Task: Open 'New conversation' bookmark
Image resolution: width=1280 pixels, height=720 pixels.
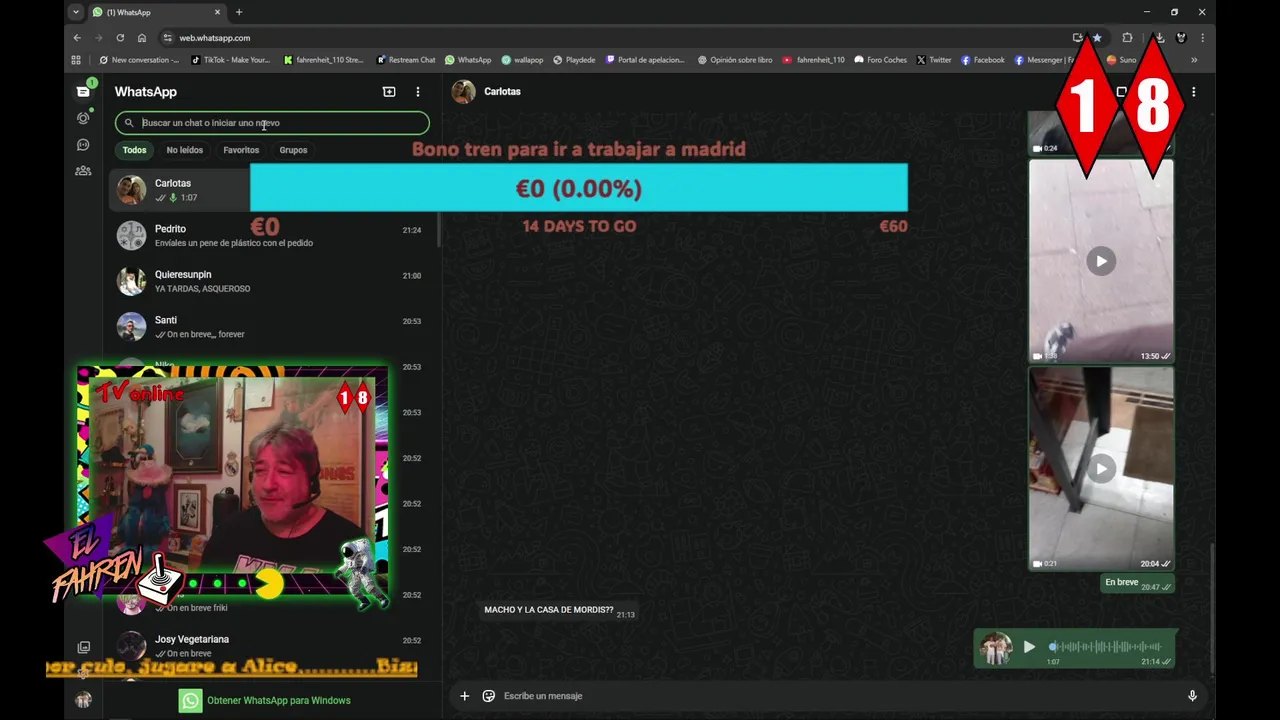Action: tap(138, 60)
